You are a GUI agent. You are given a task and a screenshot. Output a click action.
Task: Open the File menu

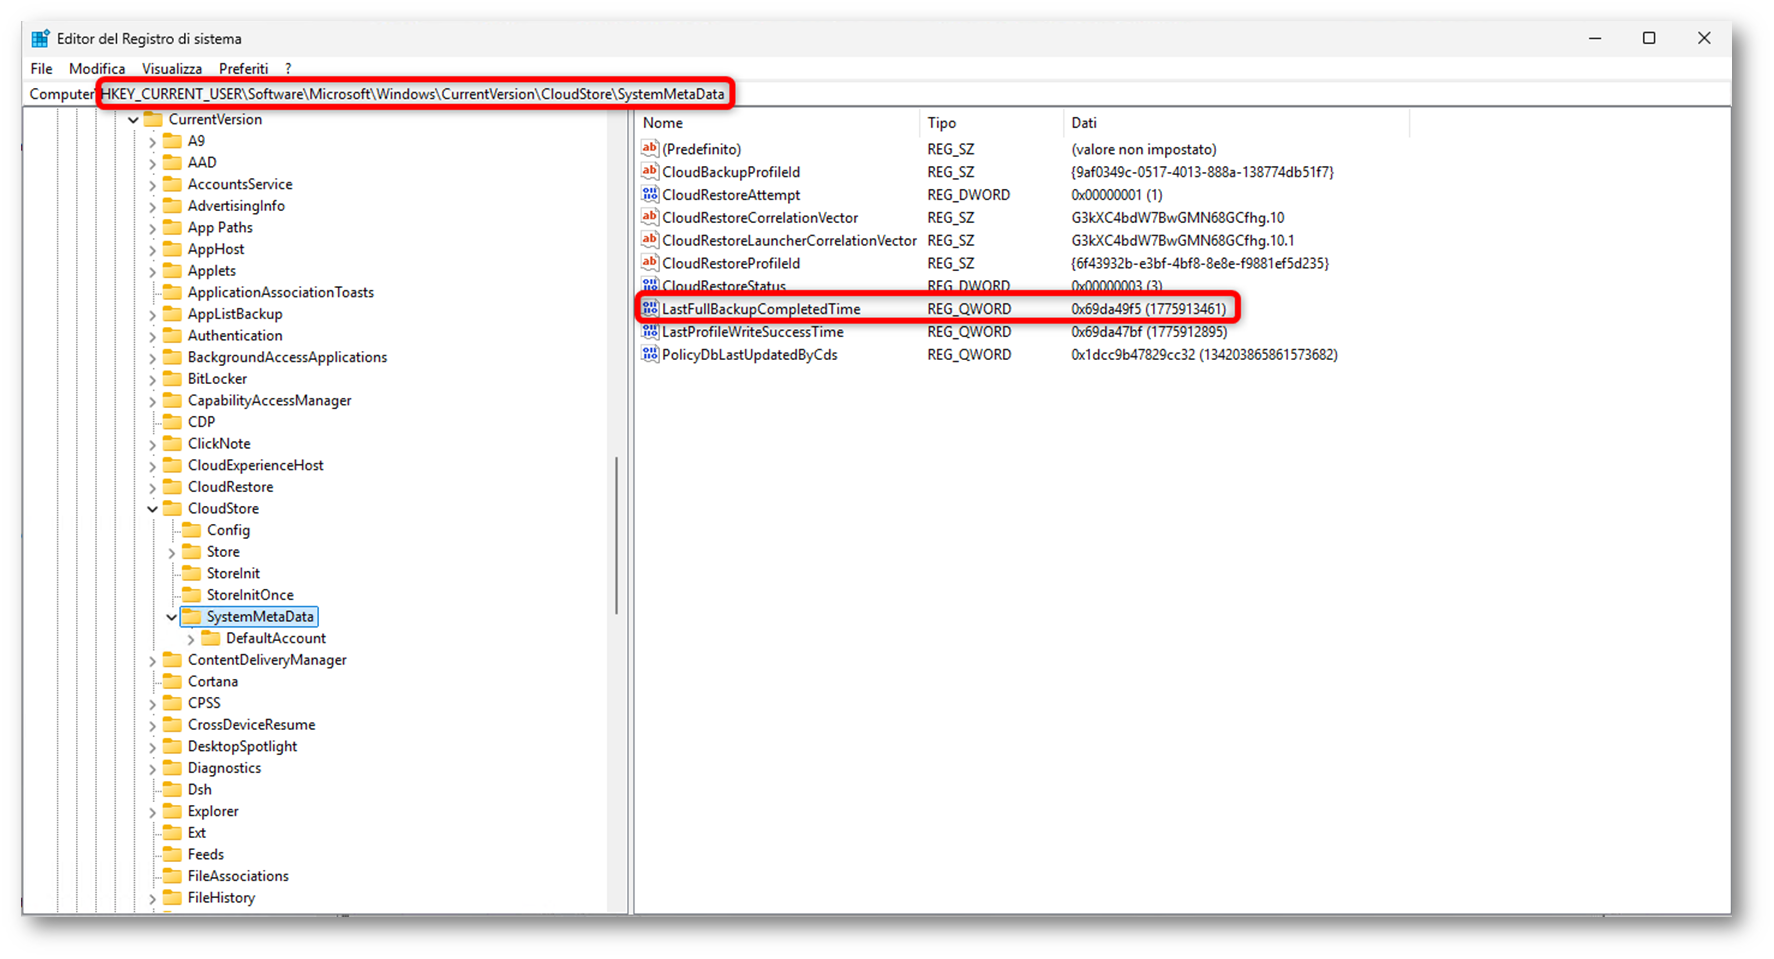coord(41,69)
